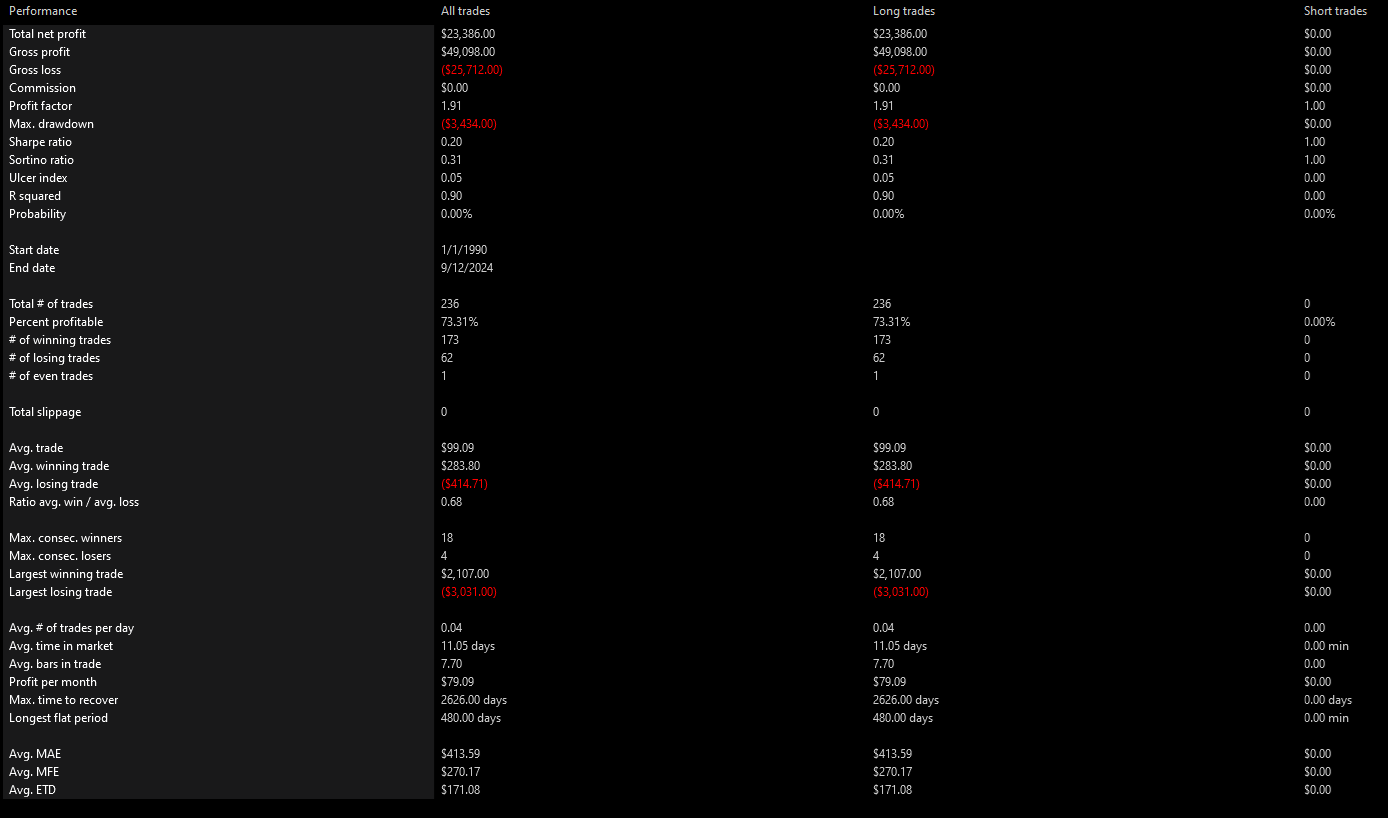The width and height of the screenshot is (1388, 818).
Task: Select the R squared row label
Action: (35, 196)
